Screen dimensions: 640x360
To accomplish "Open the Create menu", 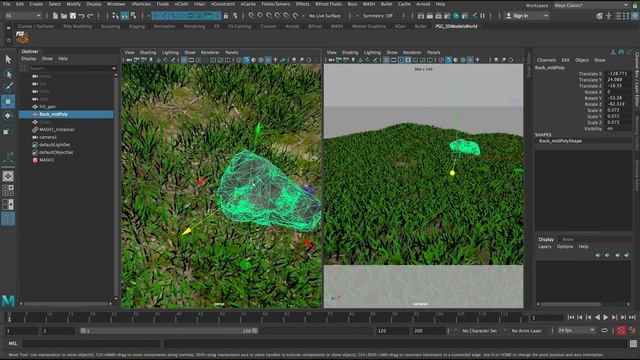I will coord(36,4).
